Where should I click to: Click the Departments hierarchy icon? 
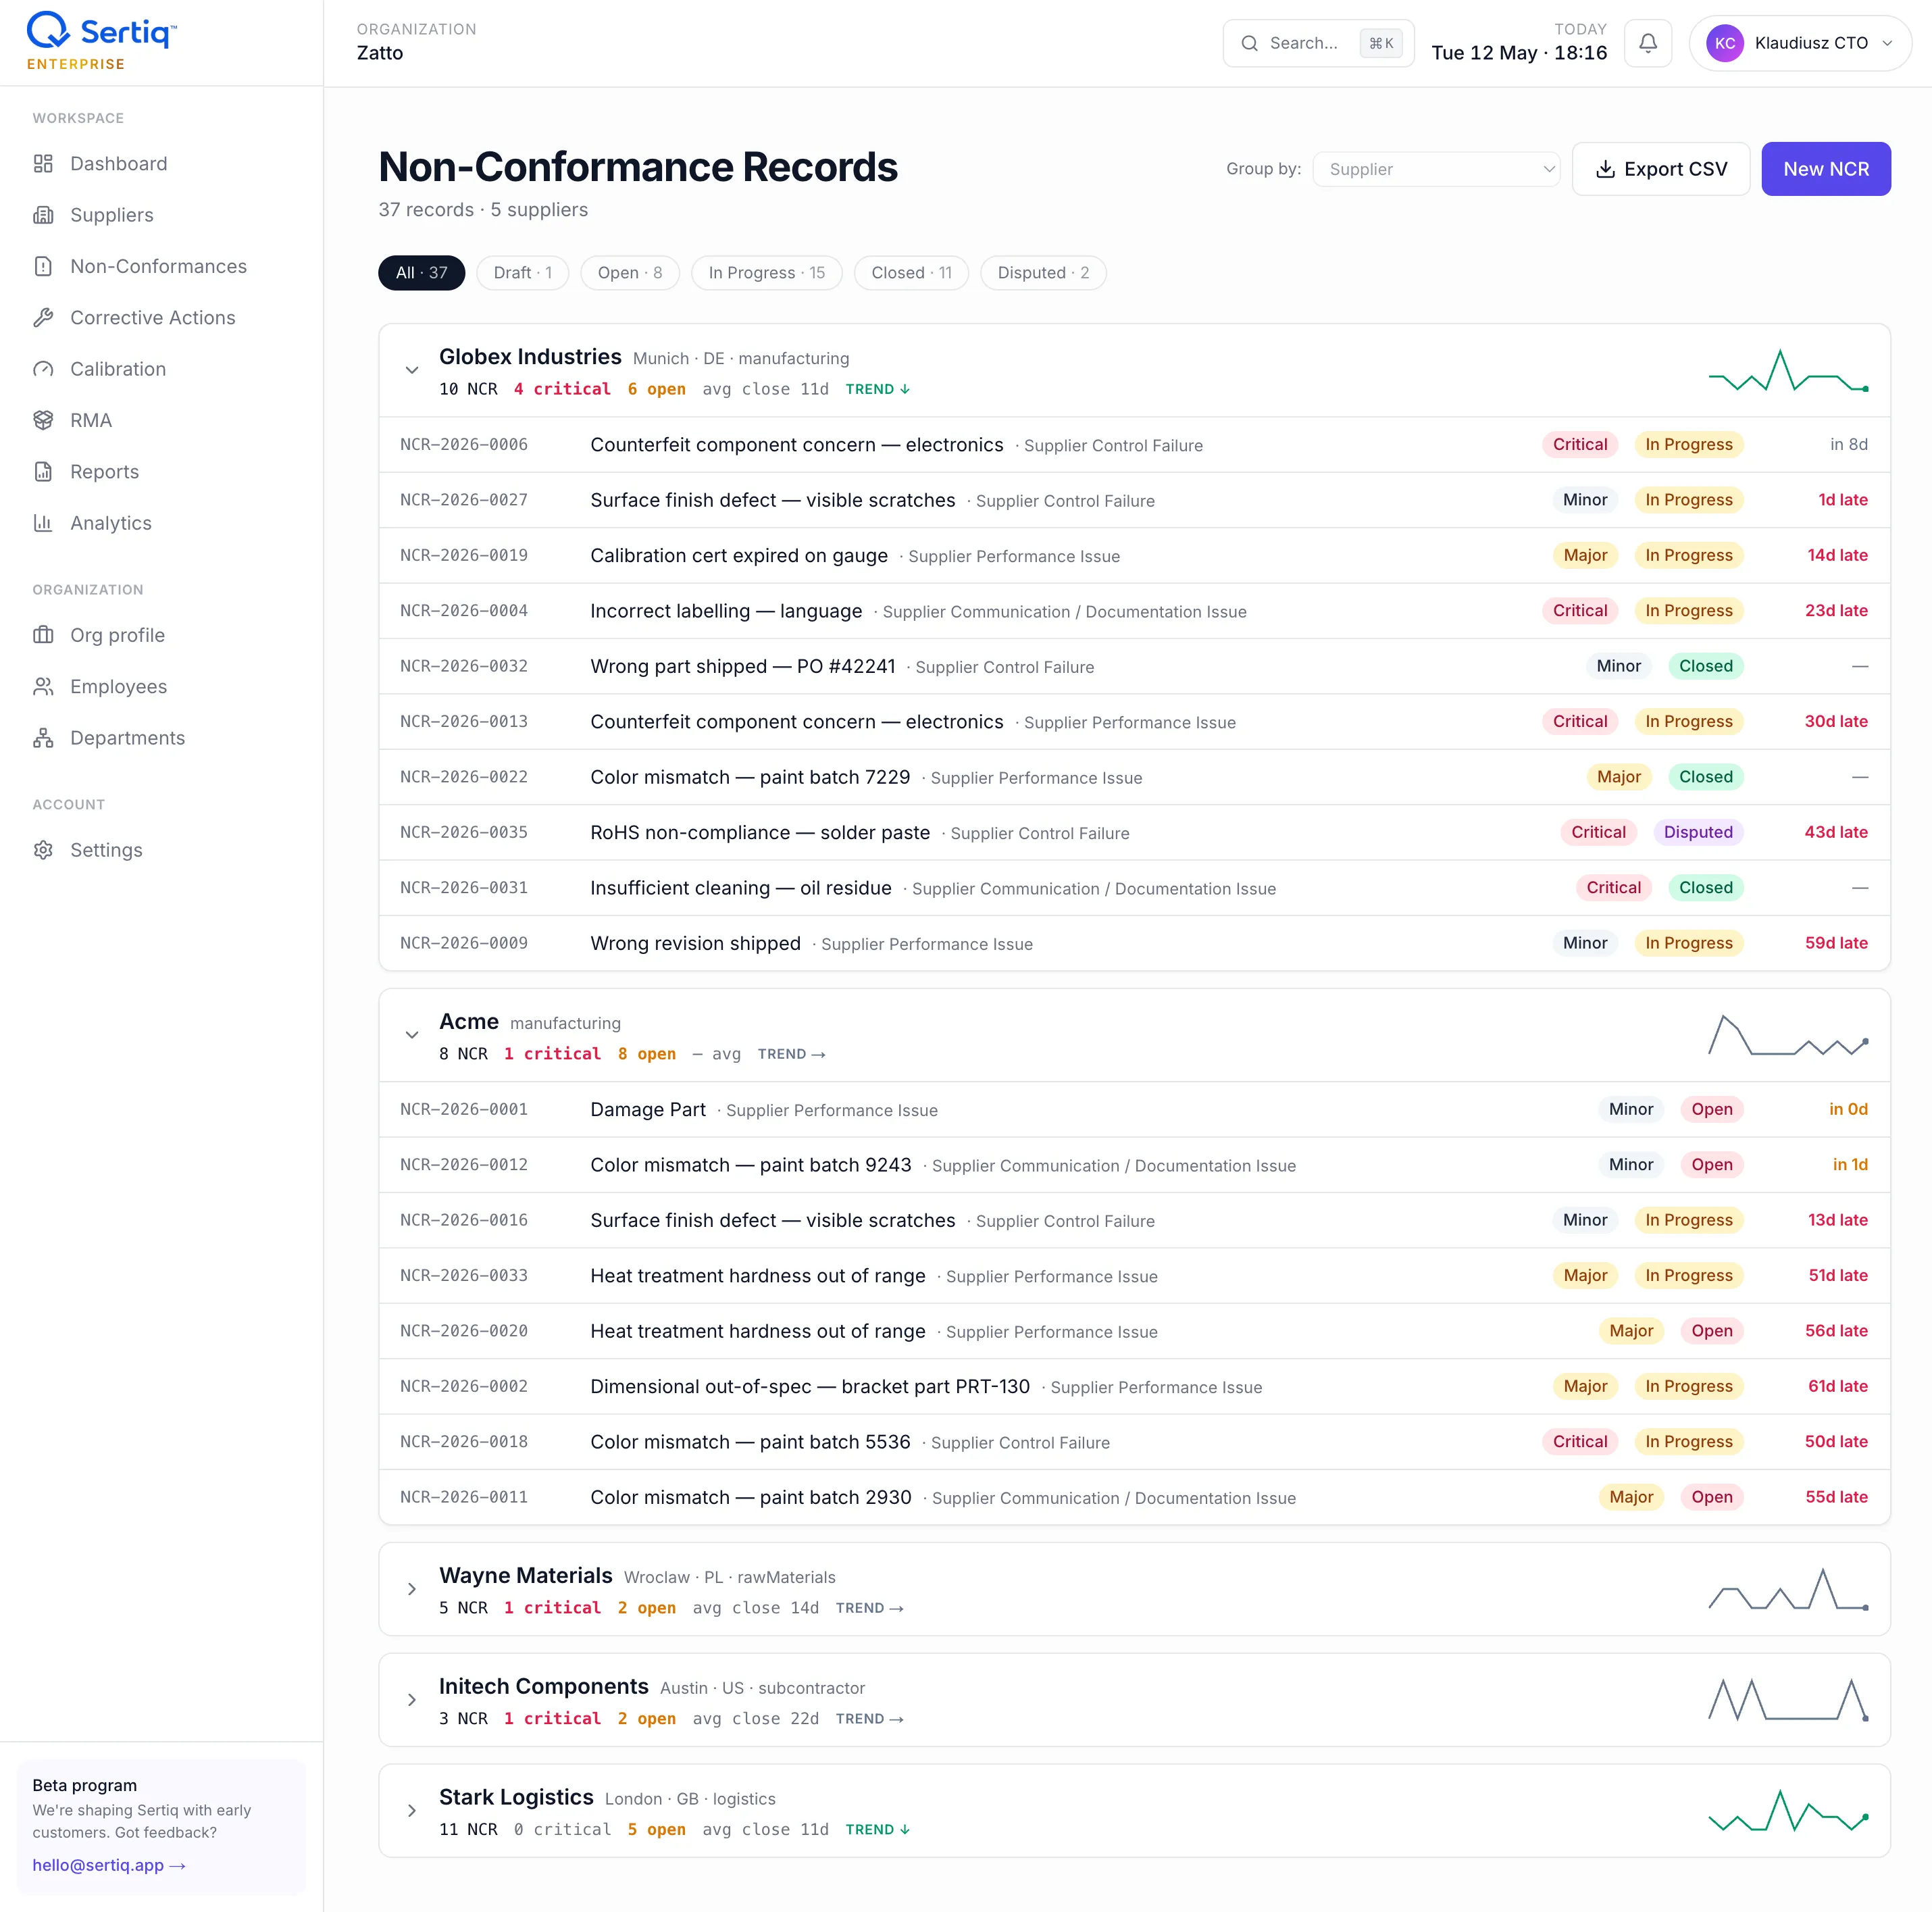pos(43,738)
